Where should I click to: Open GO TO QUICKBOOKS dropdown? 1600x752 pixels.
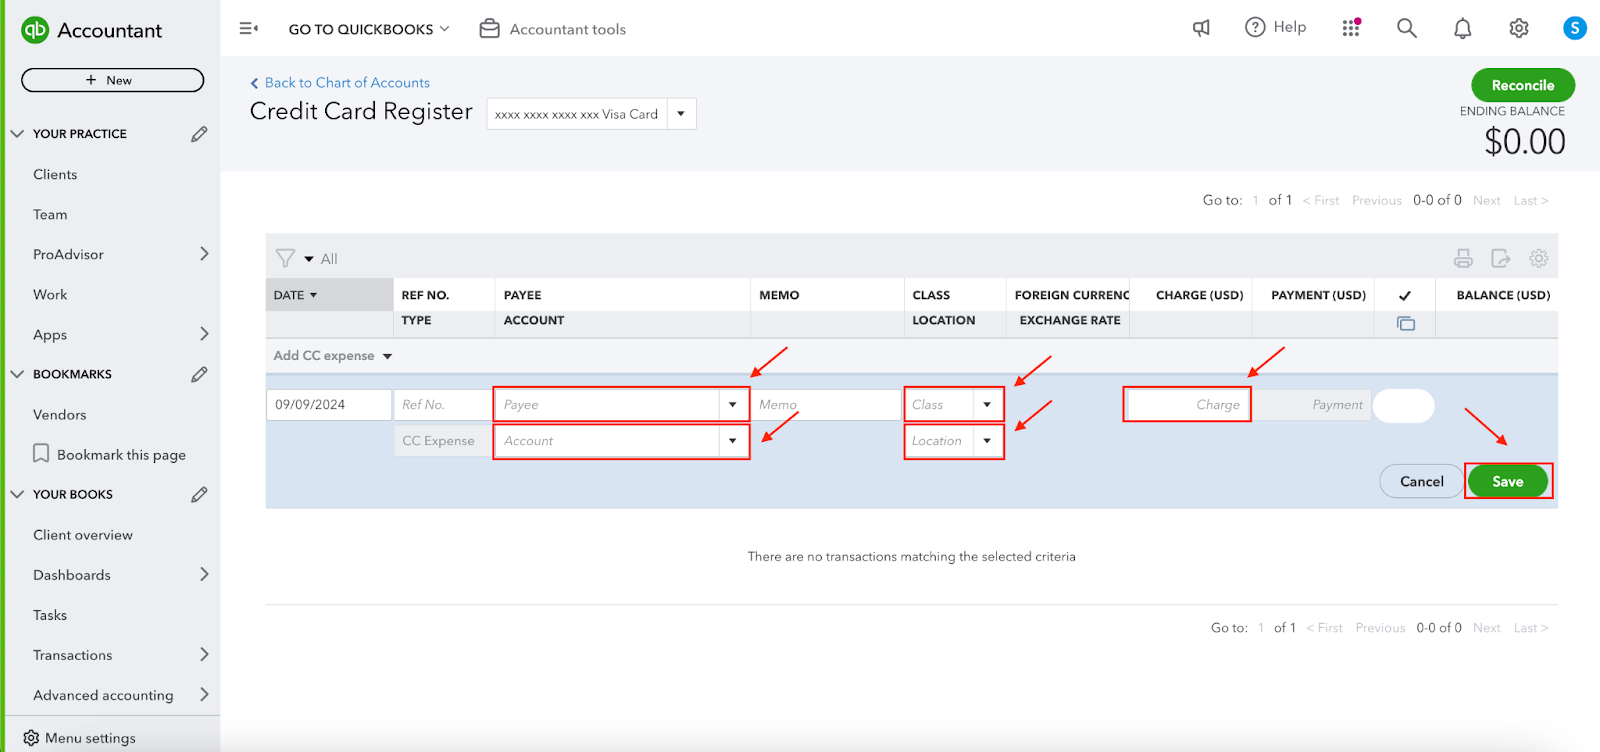click(x=369, y=29)
